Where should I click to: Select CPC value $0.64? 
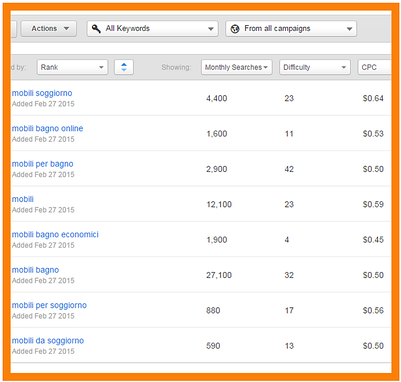(373, 98)
